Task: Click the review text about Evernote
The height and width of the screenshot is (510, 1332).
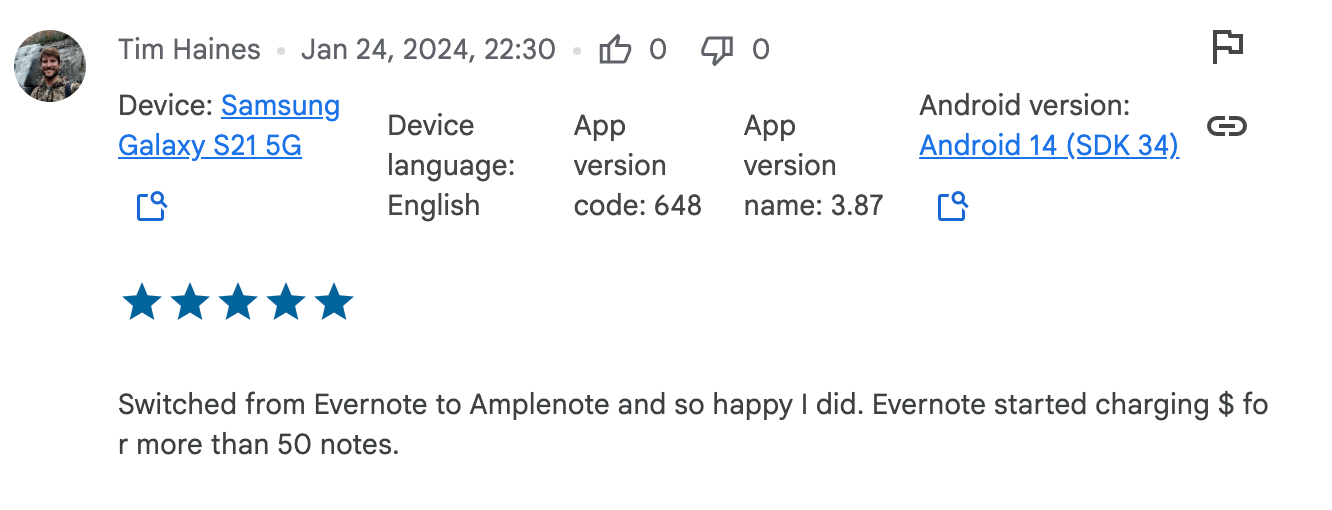Action: coord(693,425)
